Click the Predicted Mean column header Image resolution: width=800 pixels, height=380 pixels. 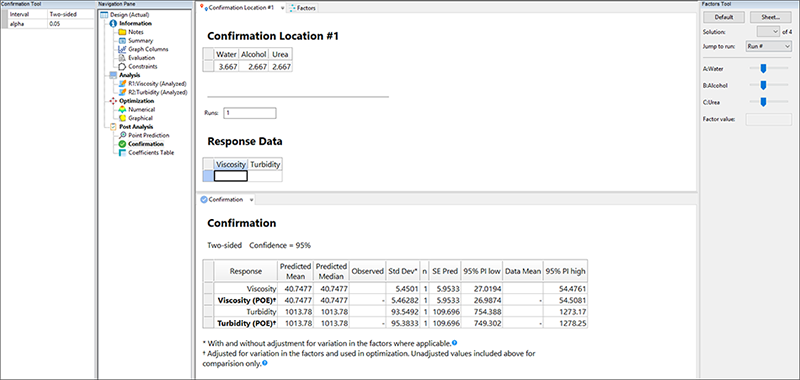click(x=295, y=271)
